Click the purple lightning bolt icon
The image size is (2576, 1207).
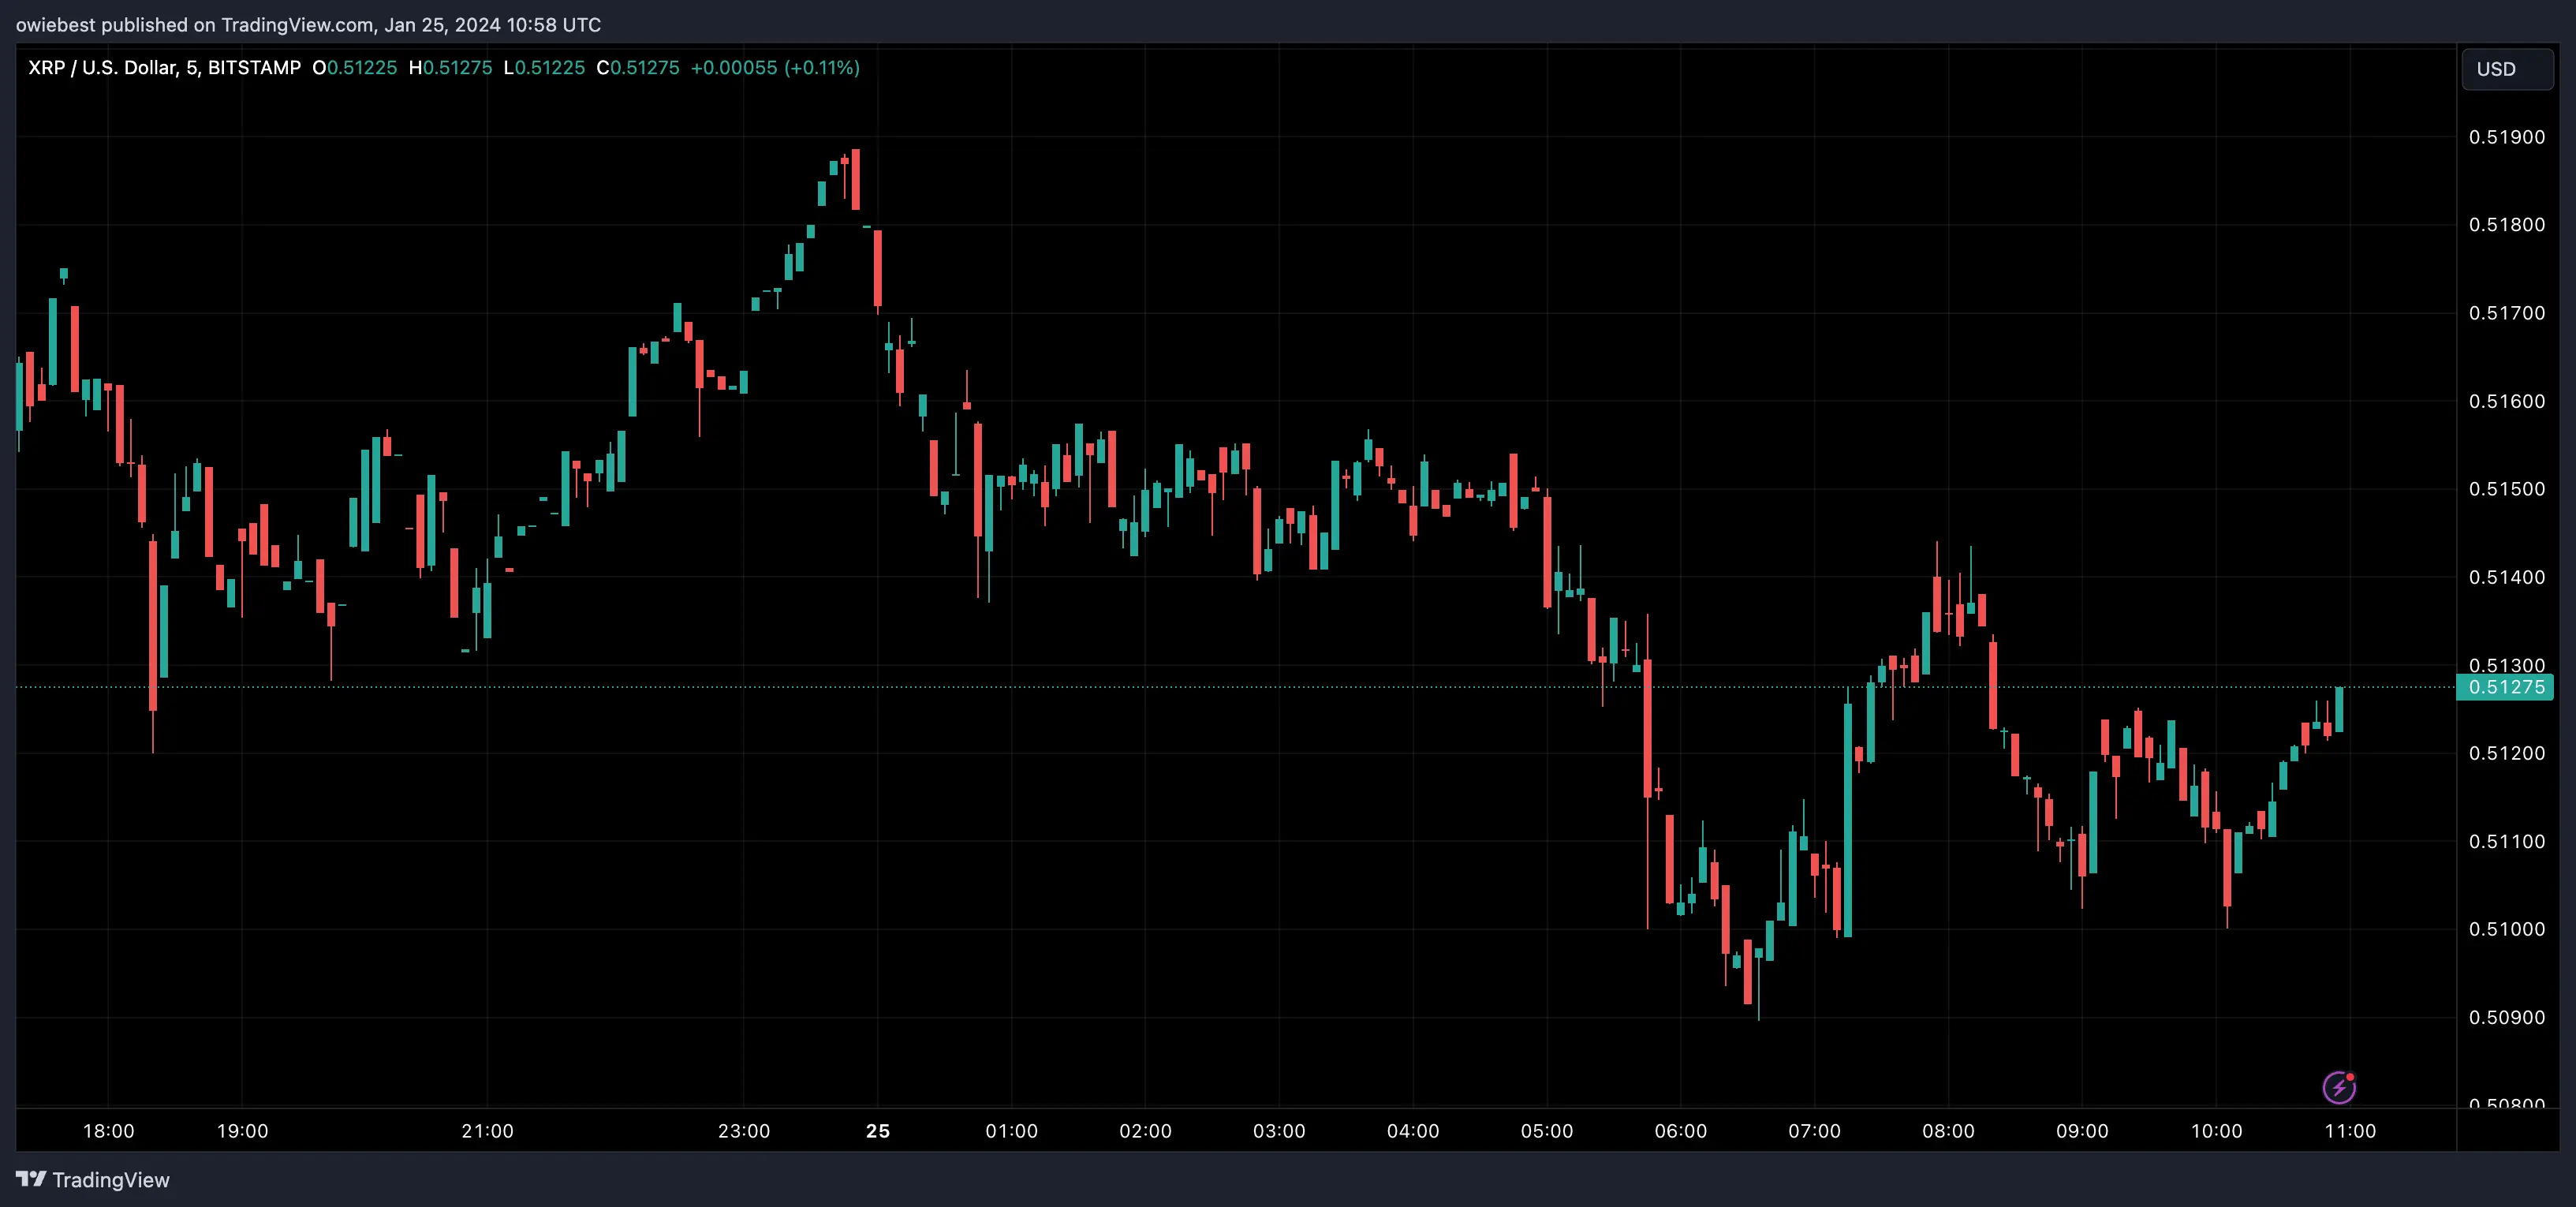pos(2338,1087)
